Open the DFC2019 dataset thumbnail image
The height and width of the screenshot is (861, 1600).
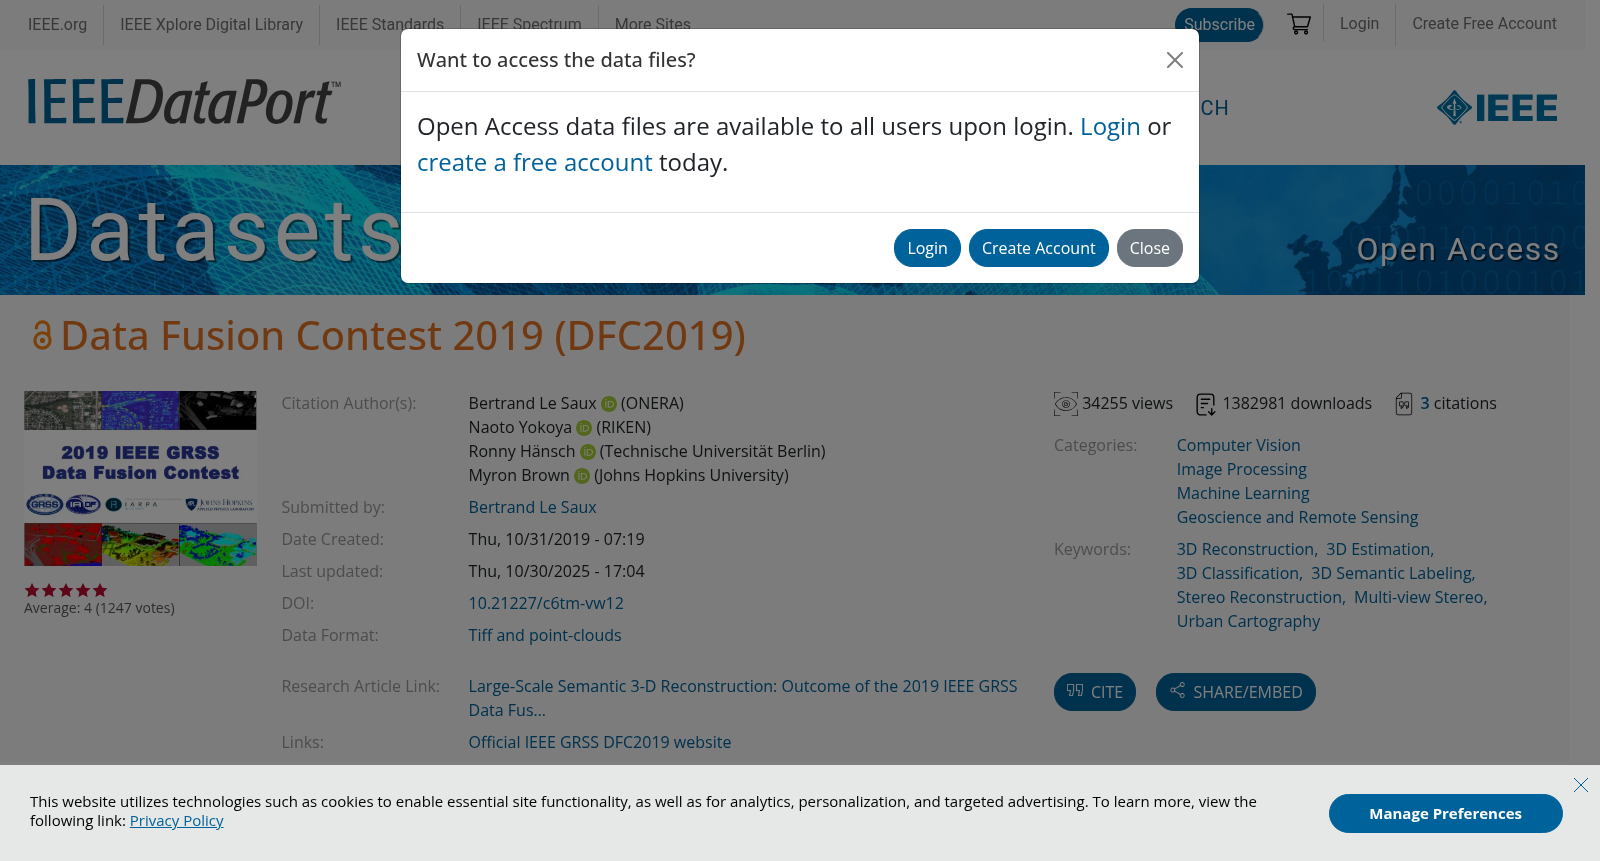(140, 478)
